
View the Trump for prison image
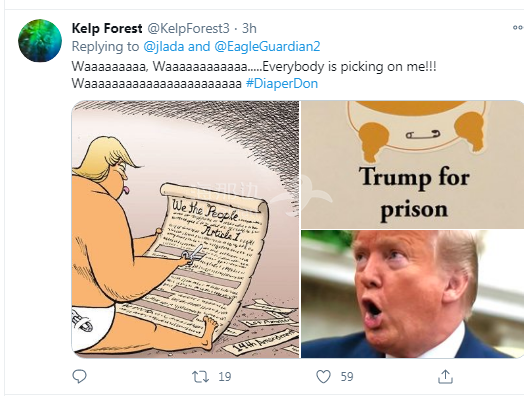click(x=412, y=164)
